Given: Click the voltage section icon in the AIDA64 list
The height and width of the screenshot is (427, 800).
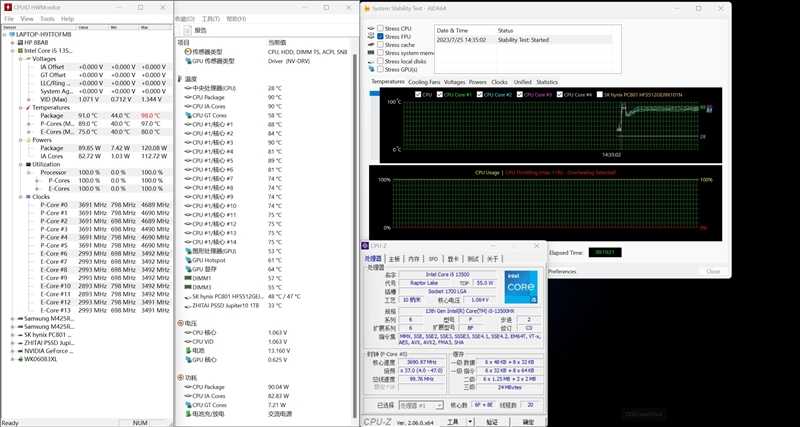Looking at the screenshot, I should click(x=180, y=323).
